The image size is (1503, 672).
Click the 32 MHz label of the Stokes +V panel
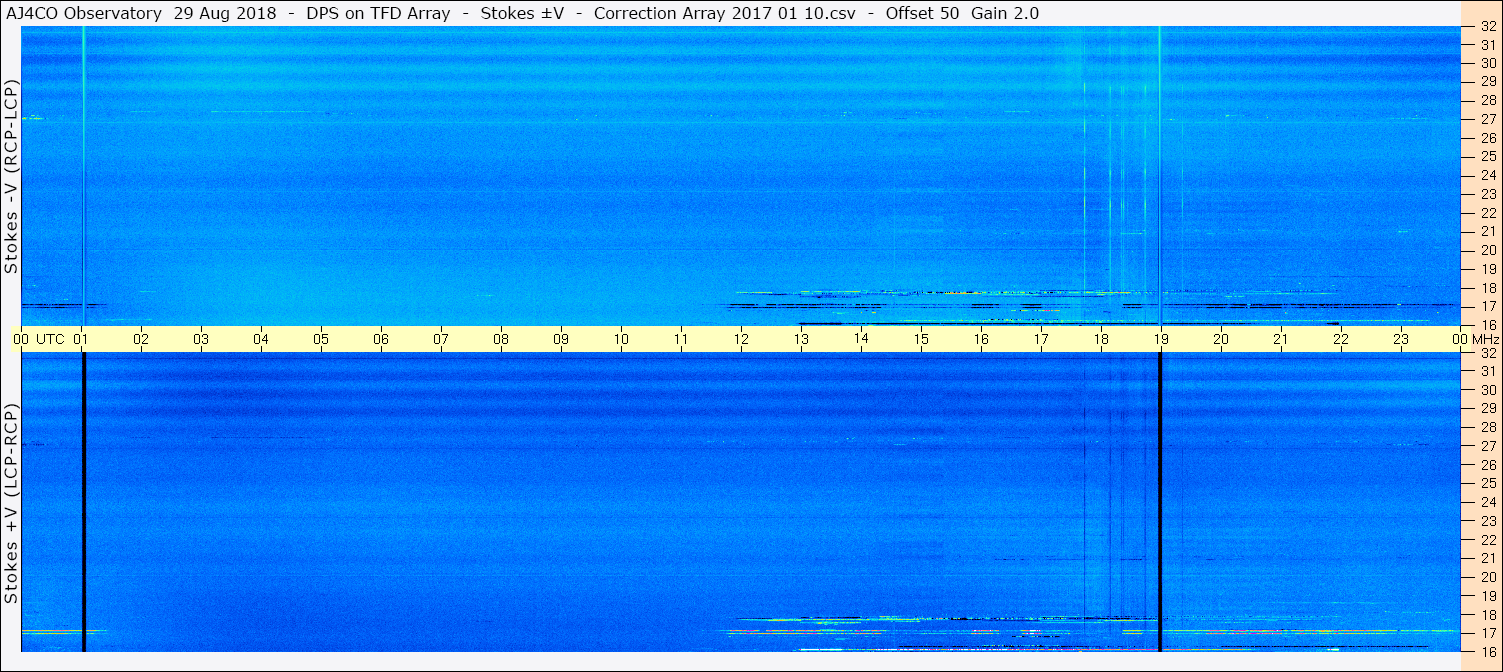tap(1487, 353)
